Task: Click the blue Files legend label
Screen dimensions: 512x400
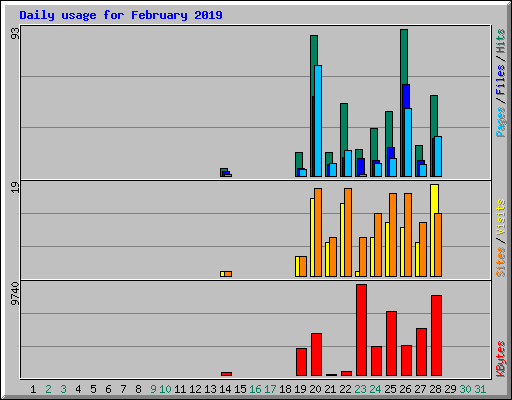Action: click(x=500, y=80)
